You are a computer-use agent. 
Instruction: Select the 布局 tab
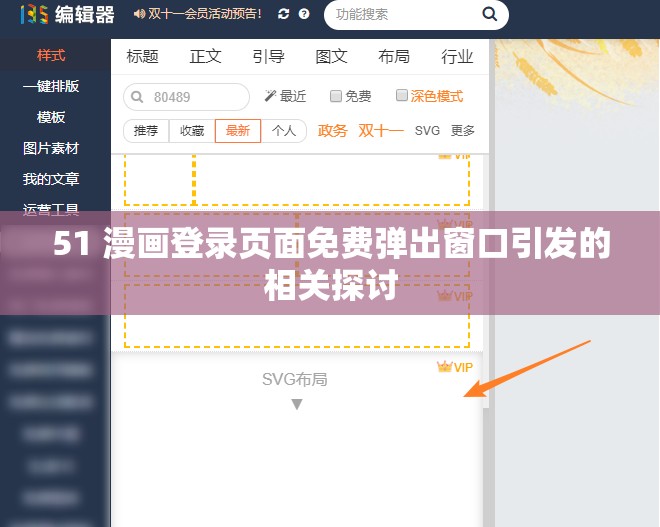click(x=394, y=56)
